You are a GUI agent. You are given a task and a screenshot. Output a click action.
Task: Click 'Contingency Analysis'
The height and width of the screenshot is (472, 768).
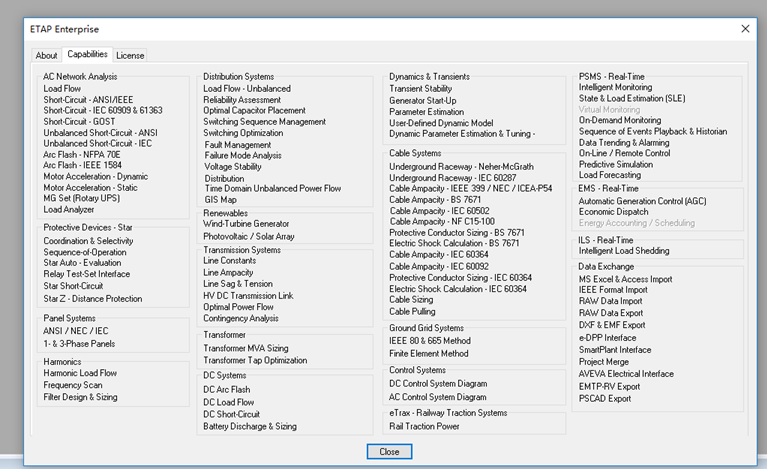point(241,318)
